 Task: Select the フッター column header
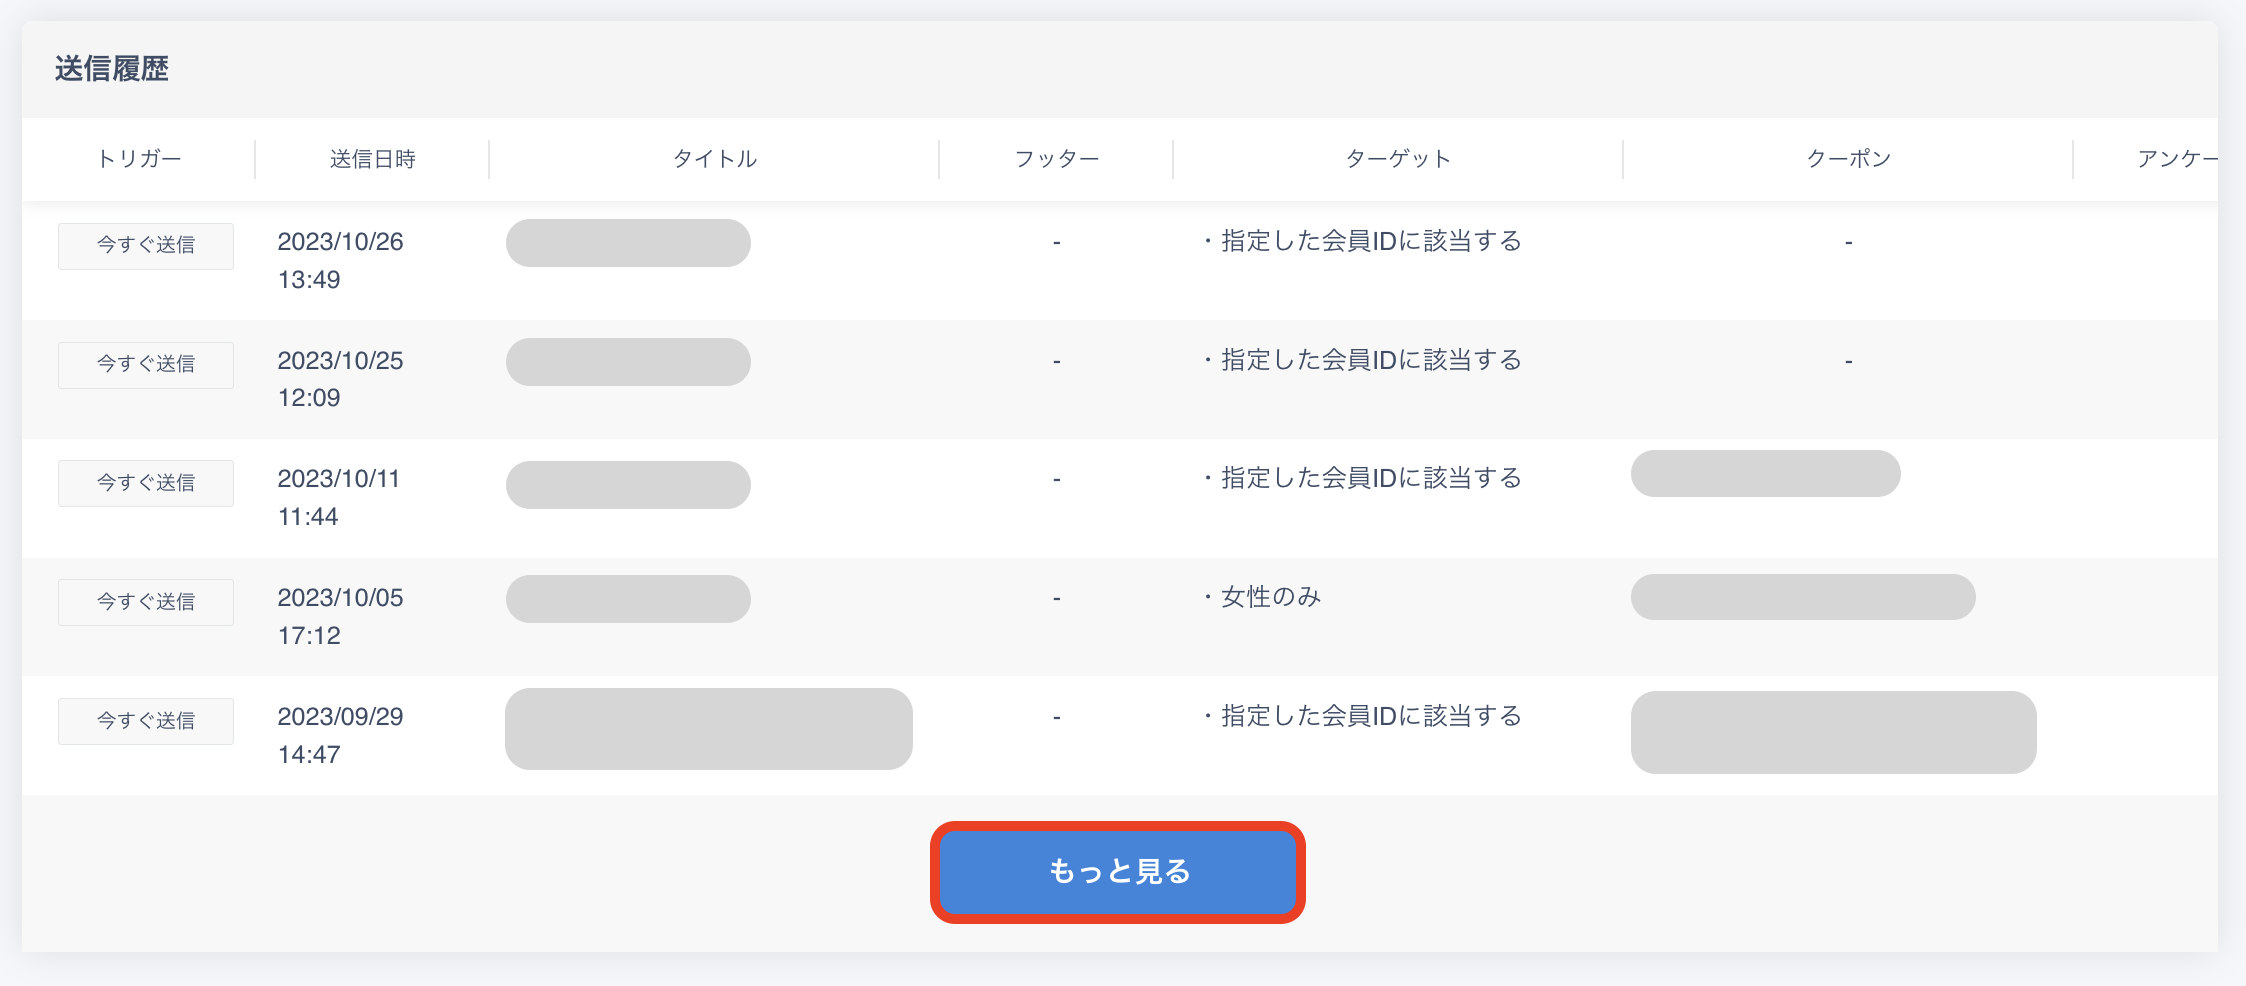[x=1056, y=159]
